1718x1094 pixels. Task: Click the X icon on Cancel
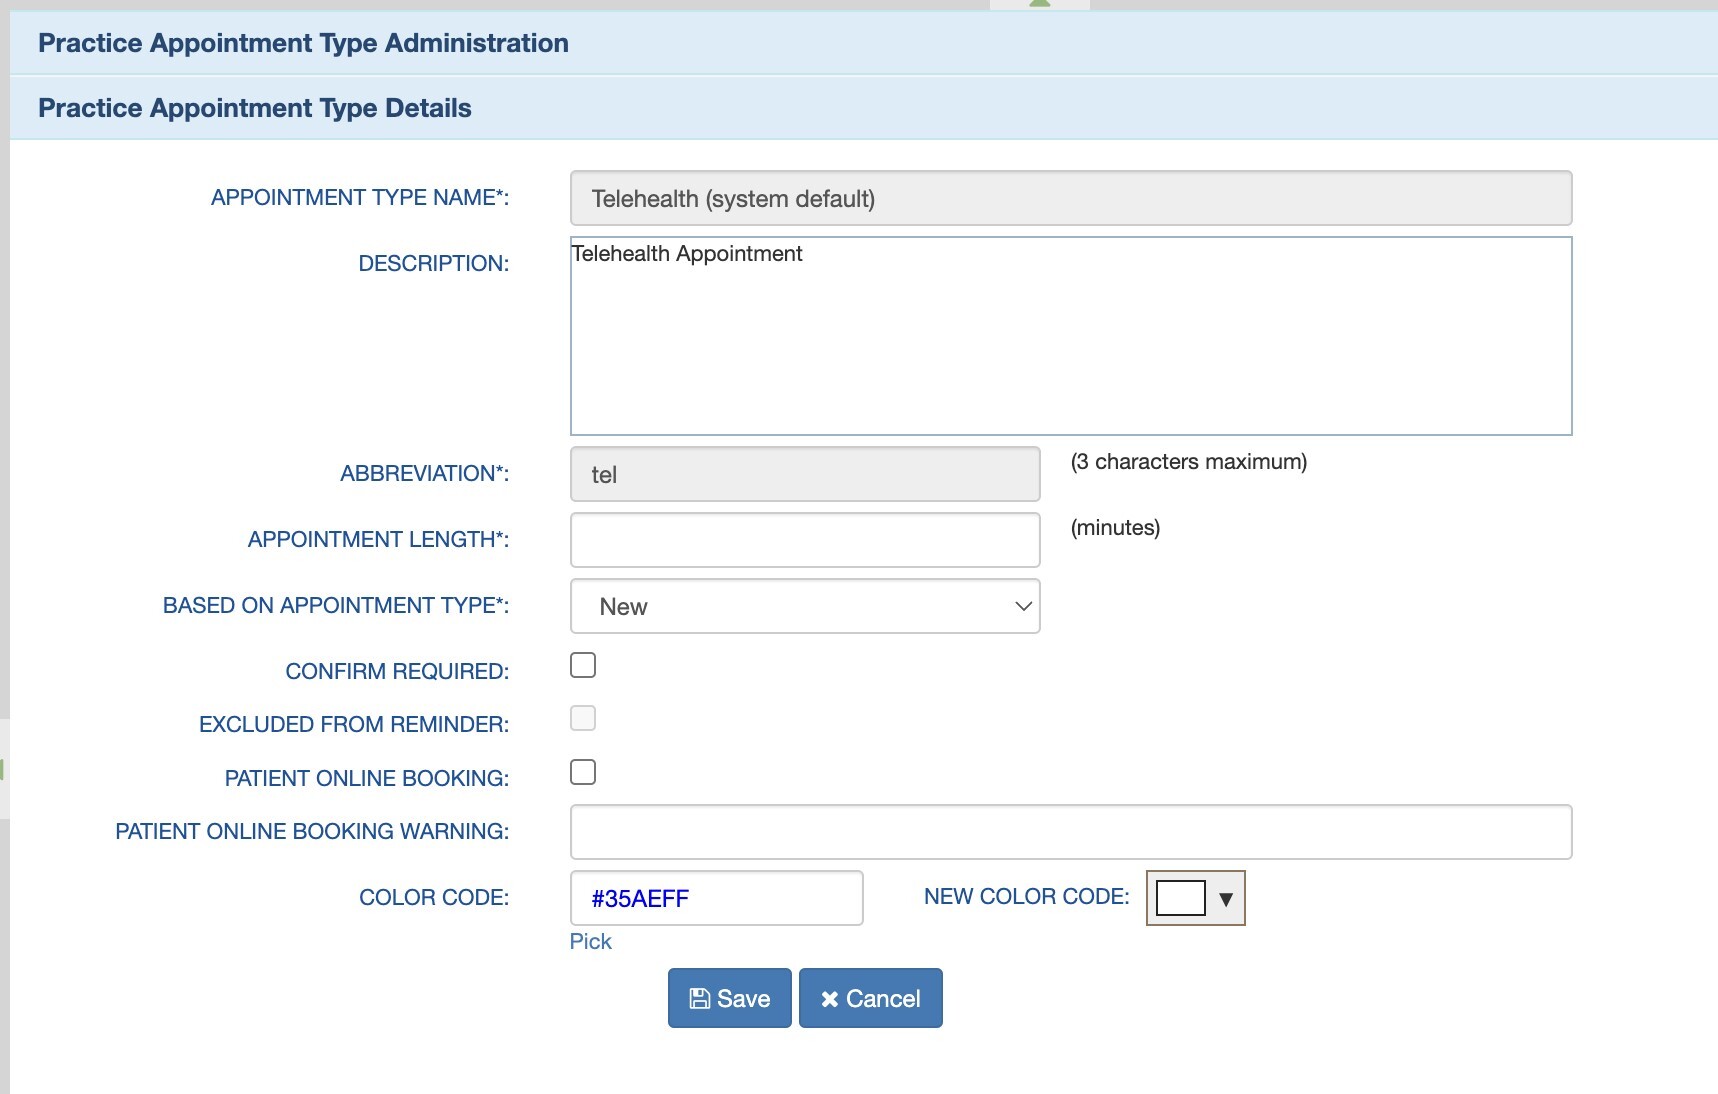pos(829,999)
